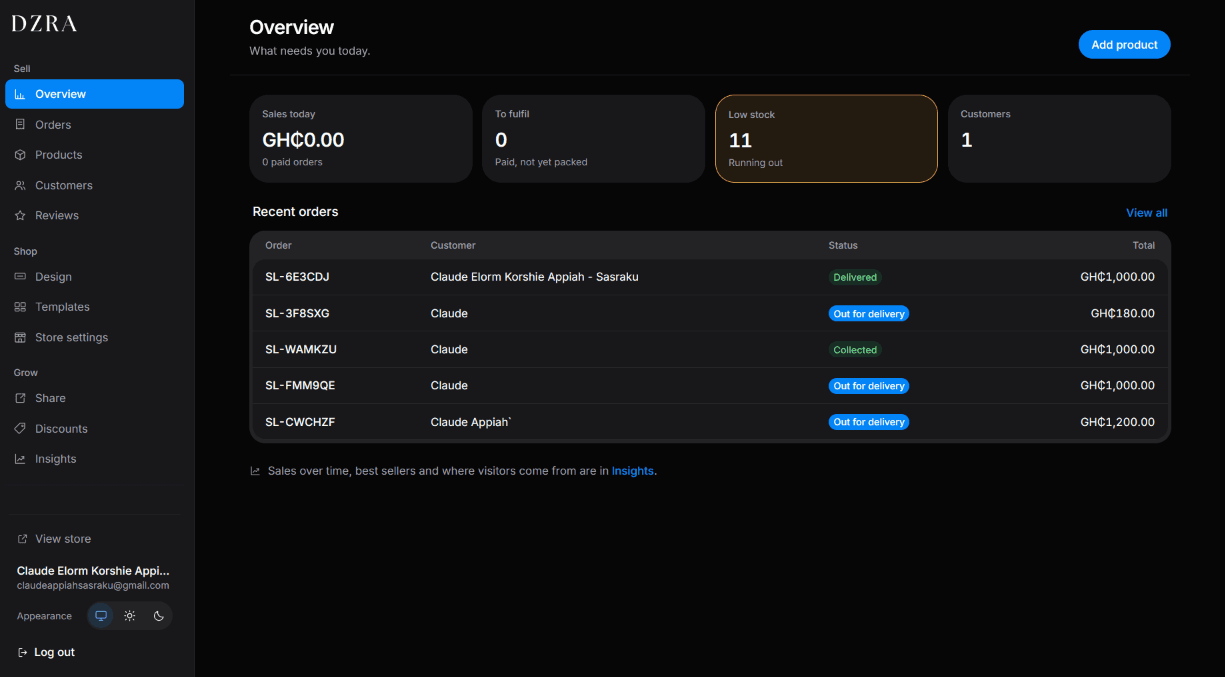Open the sidebar Insights chart icon

[x=20, y=459]
